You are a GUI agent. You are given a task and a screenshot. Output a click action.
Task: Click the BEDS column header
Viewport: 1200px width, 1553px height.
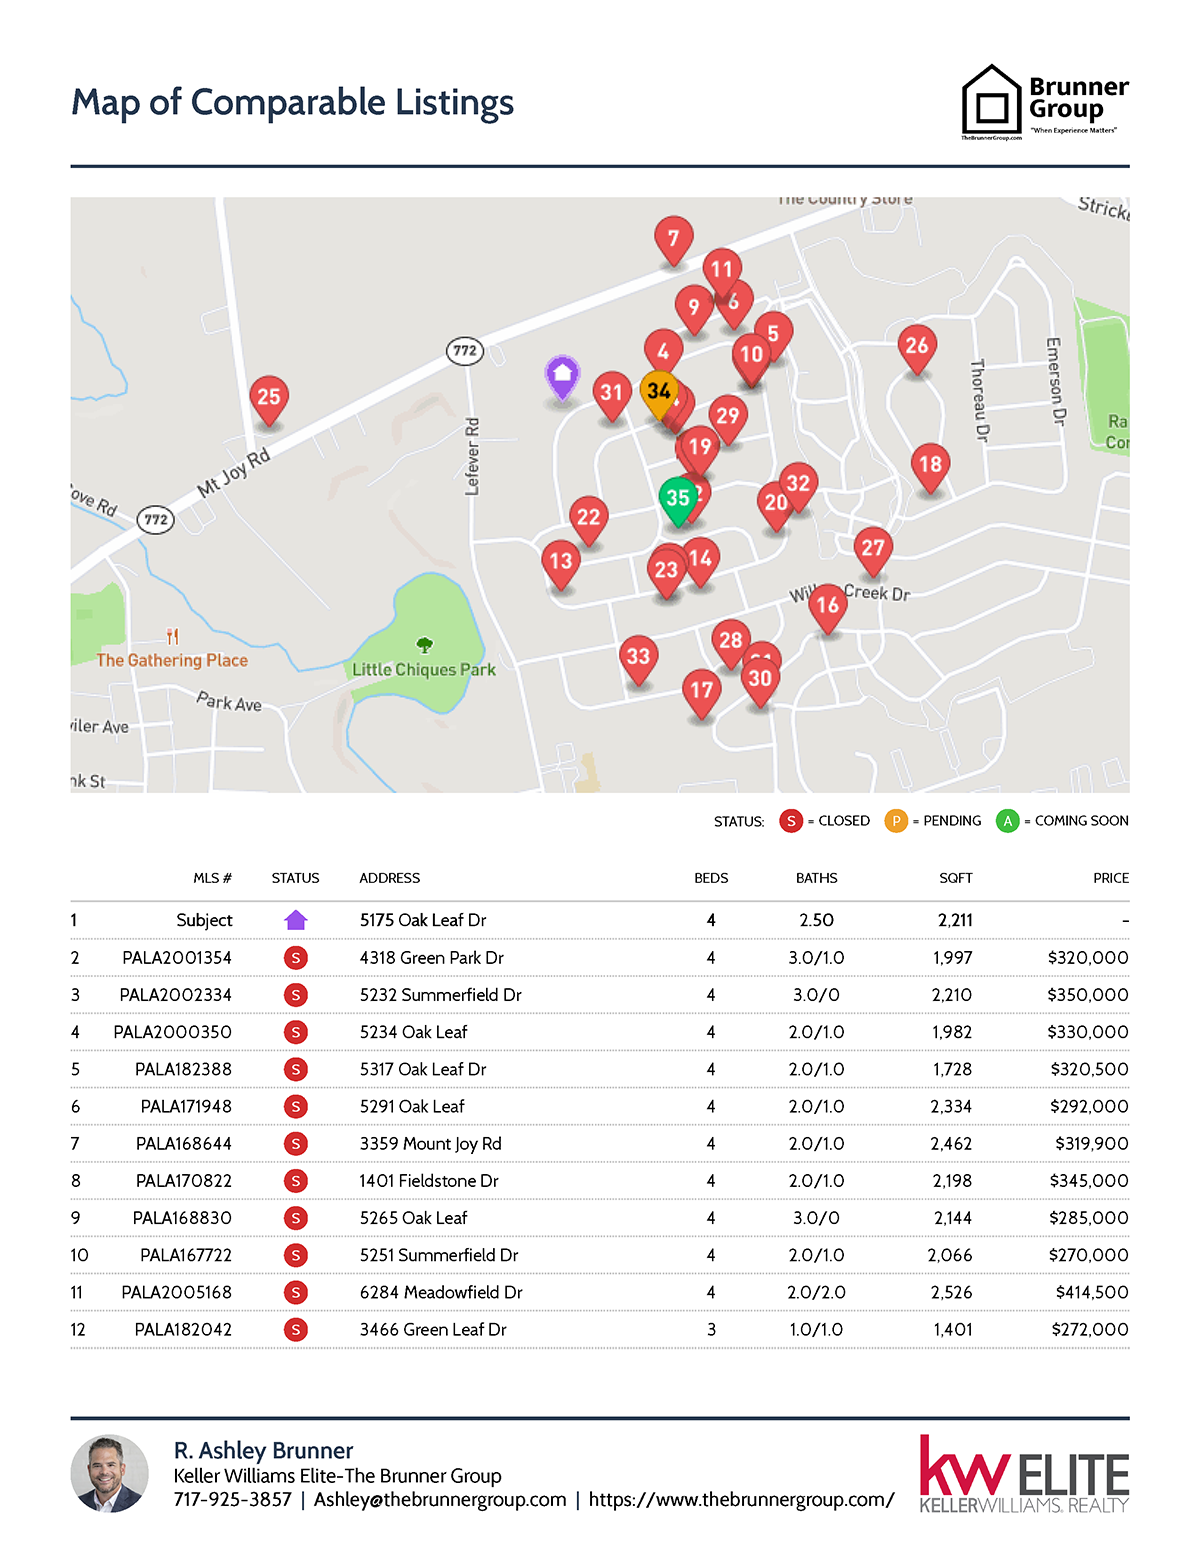[x=711, y=878]
